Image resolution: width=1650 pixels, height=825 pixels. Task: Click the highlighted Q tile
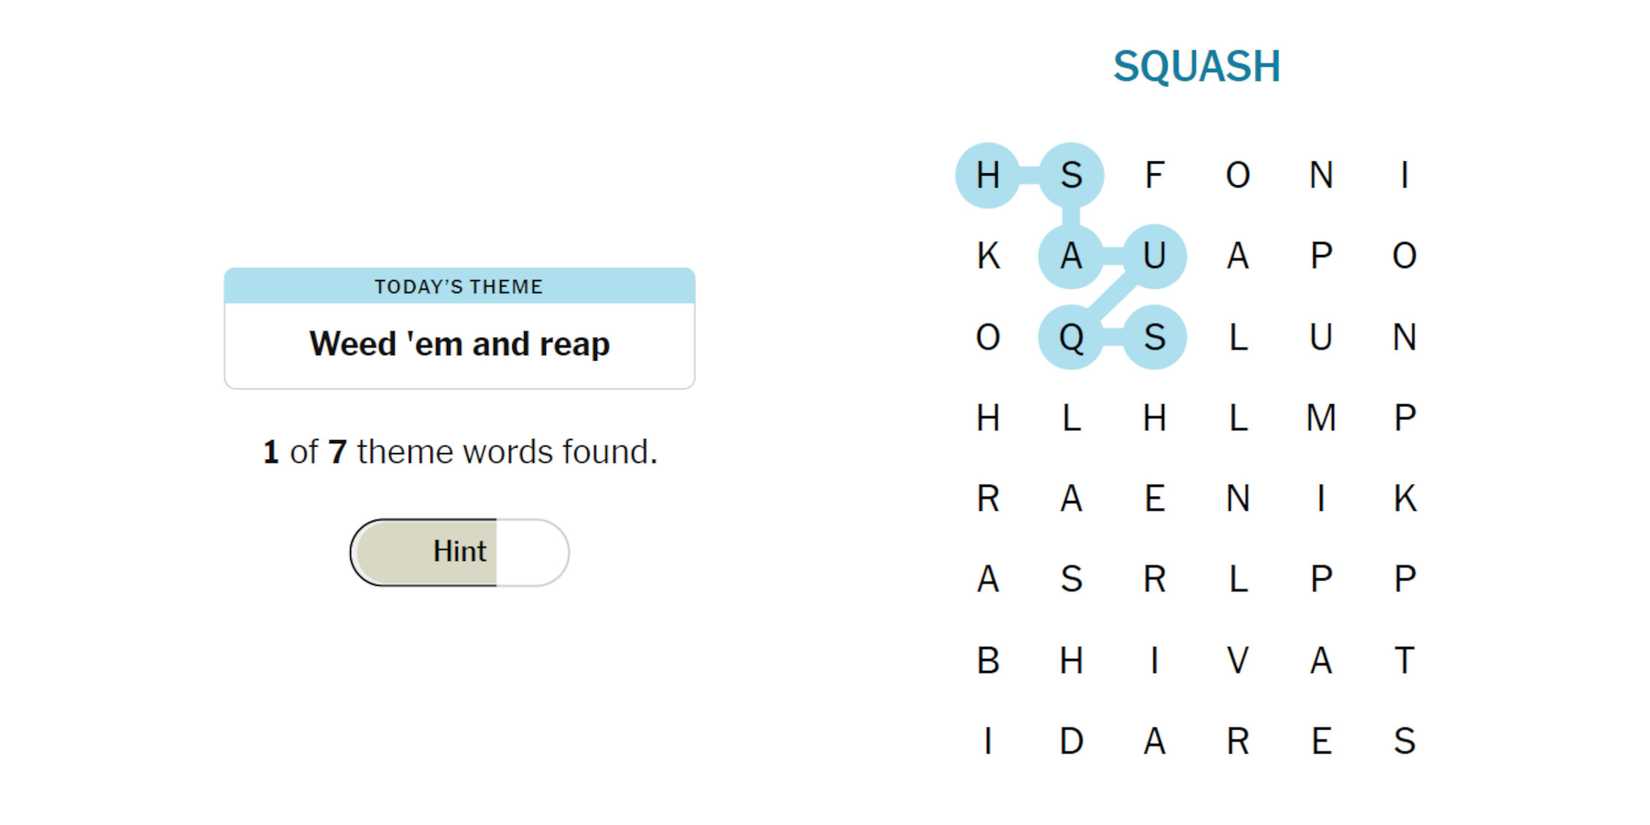click(1071, 338)
